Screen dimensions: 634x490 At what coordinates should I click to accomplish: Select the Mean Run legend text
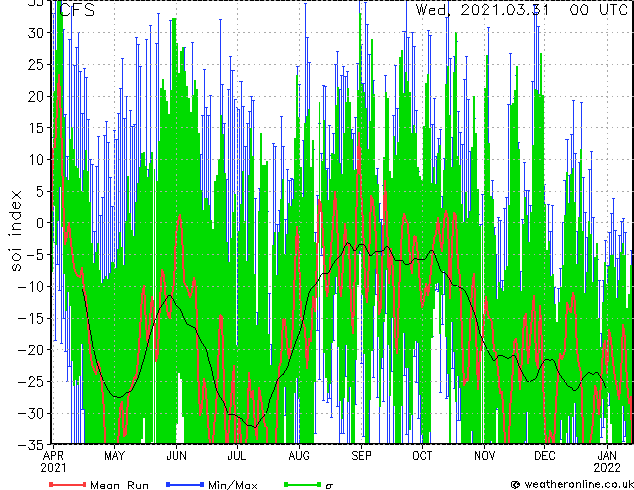pos(119,485)
